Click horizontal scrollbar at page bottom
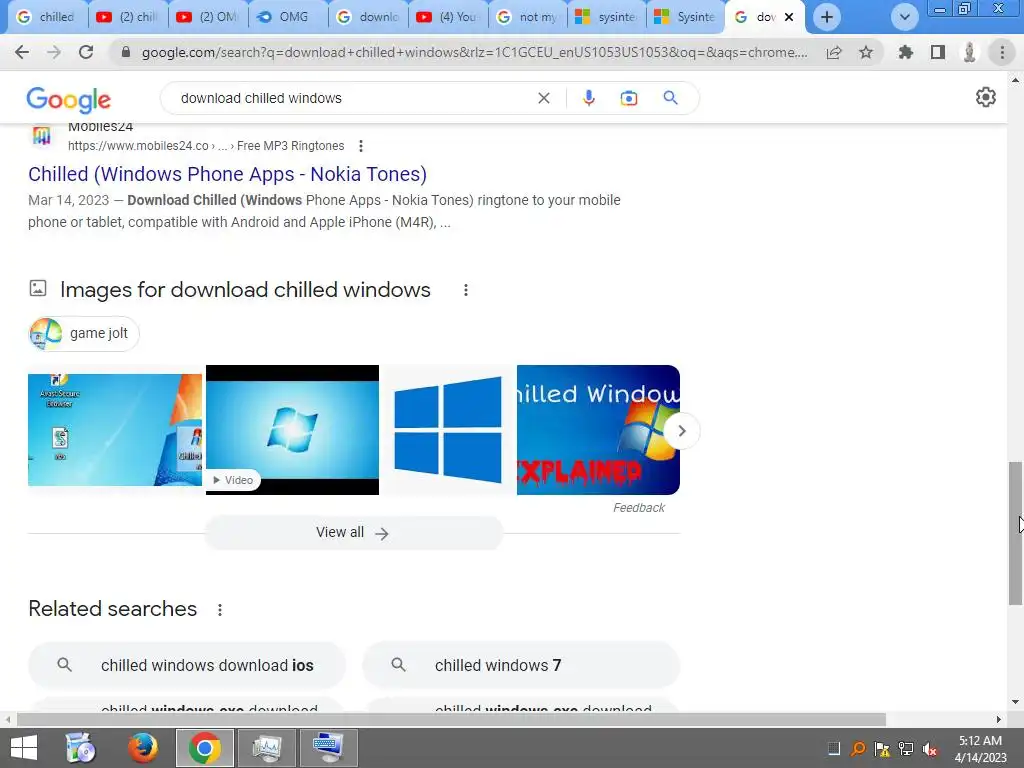Viewport: 1024px width, 768px height. point(451,720)
